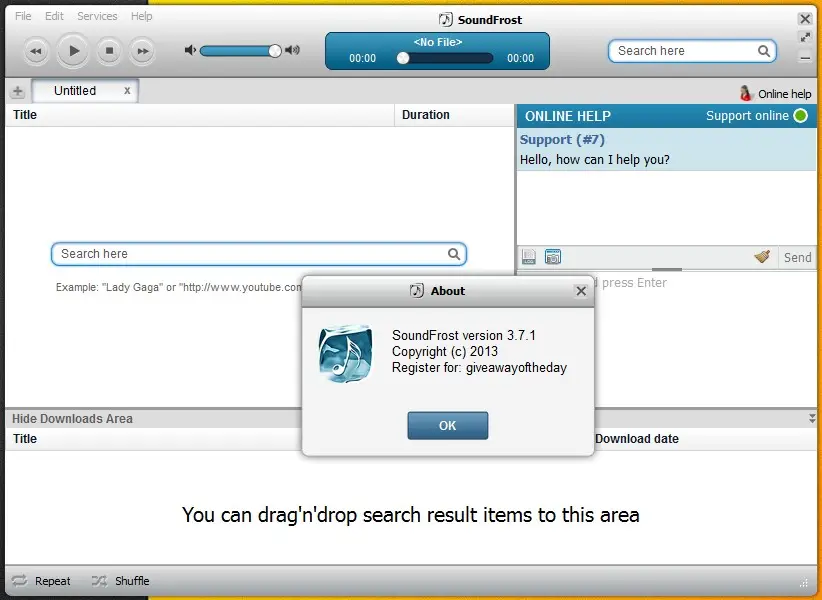Click OK in the About dialog
The width and height of the screenshot is (822, 600).
pyautogui.click(x=448, y=426)
